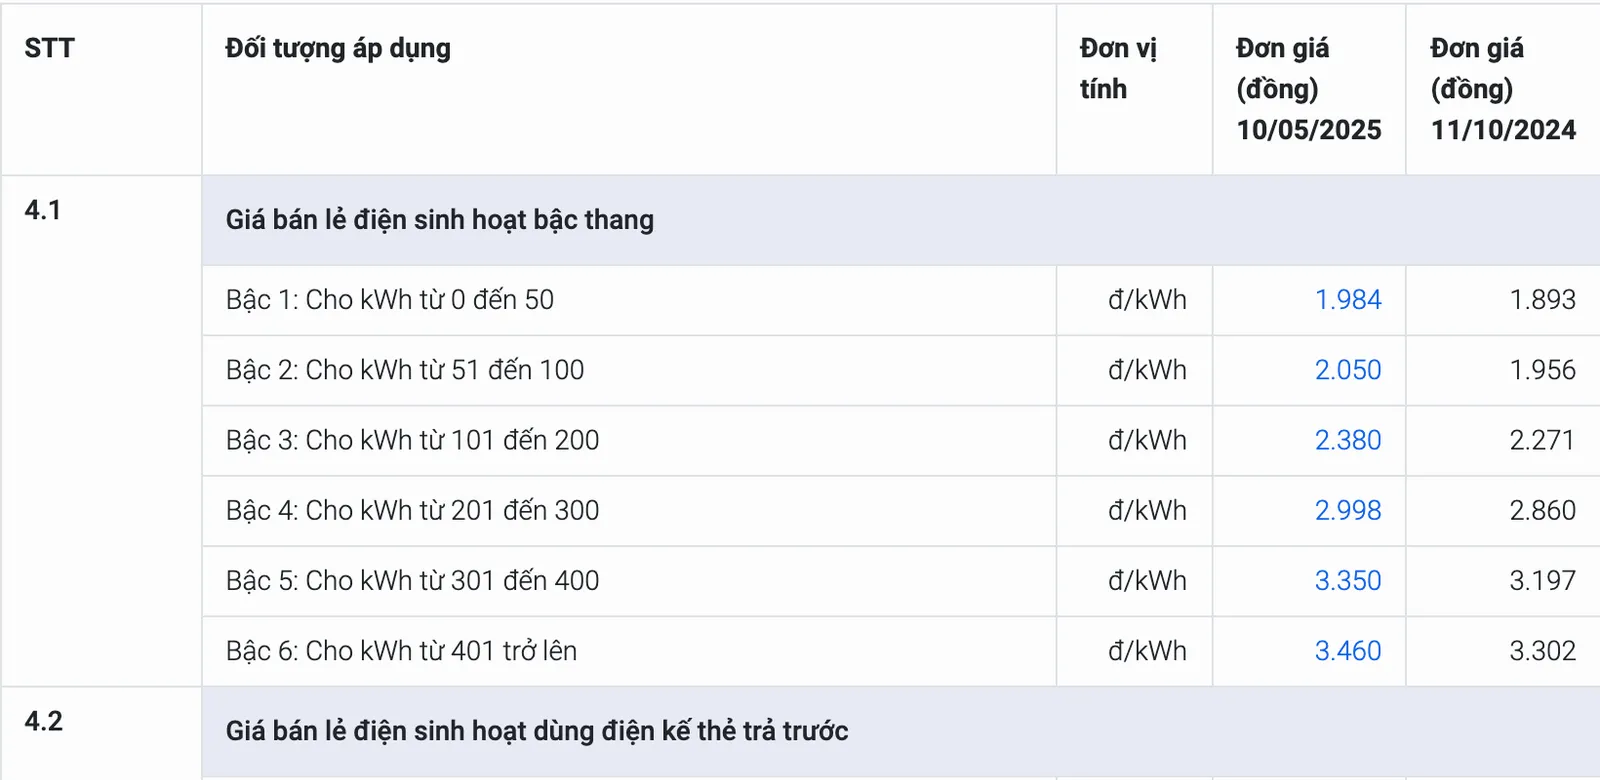Click the Đơn giá 10/05/2025 column header
1600x780 pixels.
(x=1308, y=89)
